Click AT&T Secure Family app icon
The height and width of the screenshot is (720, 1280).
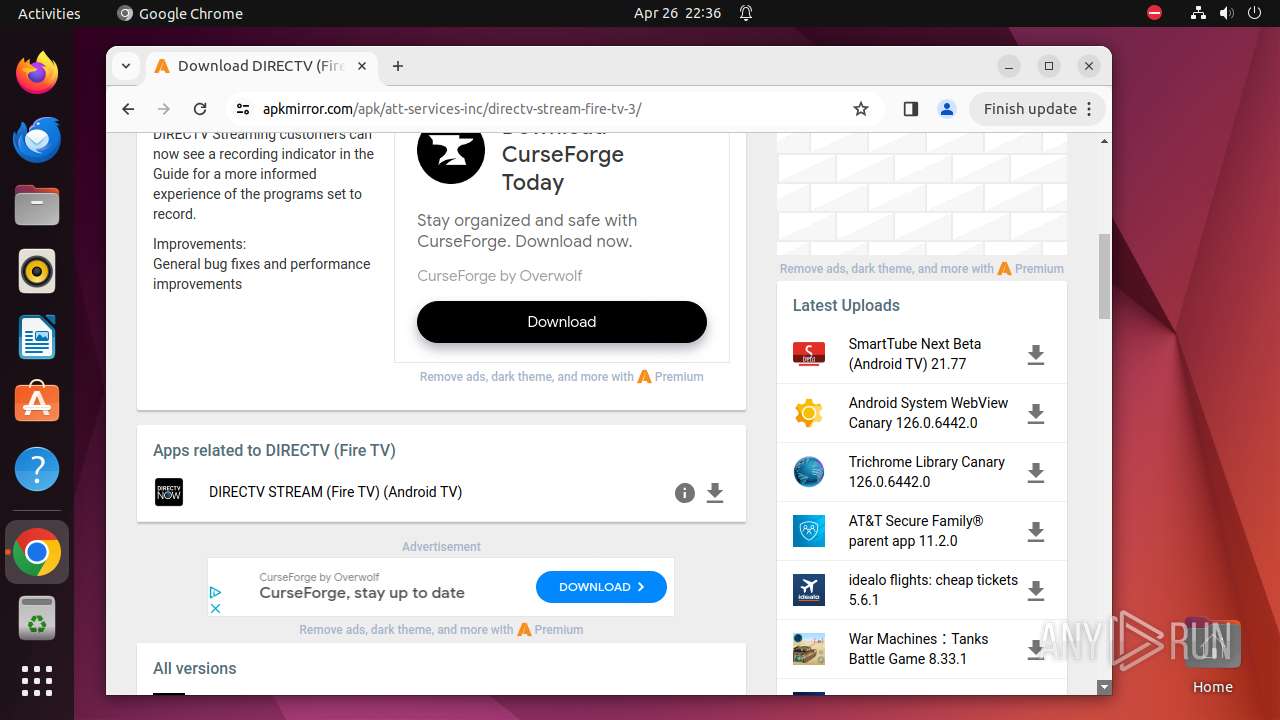[x=809, y=531]
